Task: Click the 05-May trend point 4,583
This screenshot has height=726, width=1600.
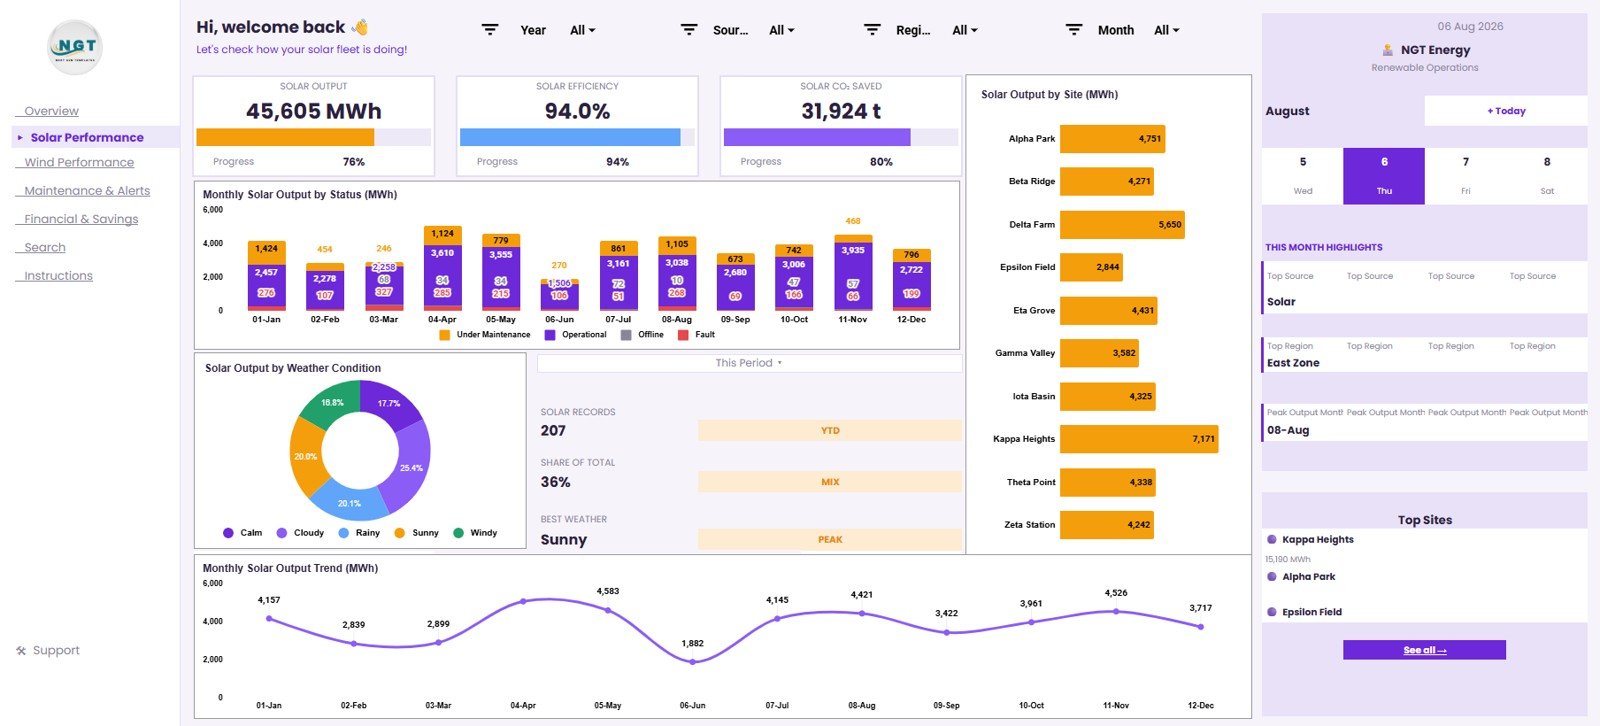Action: tap(608, 610)
